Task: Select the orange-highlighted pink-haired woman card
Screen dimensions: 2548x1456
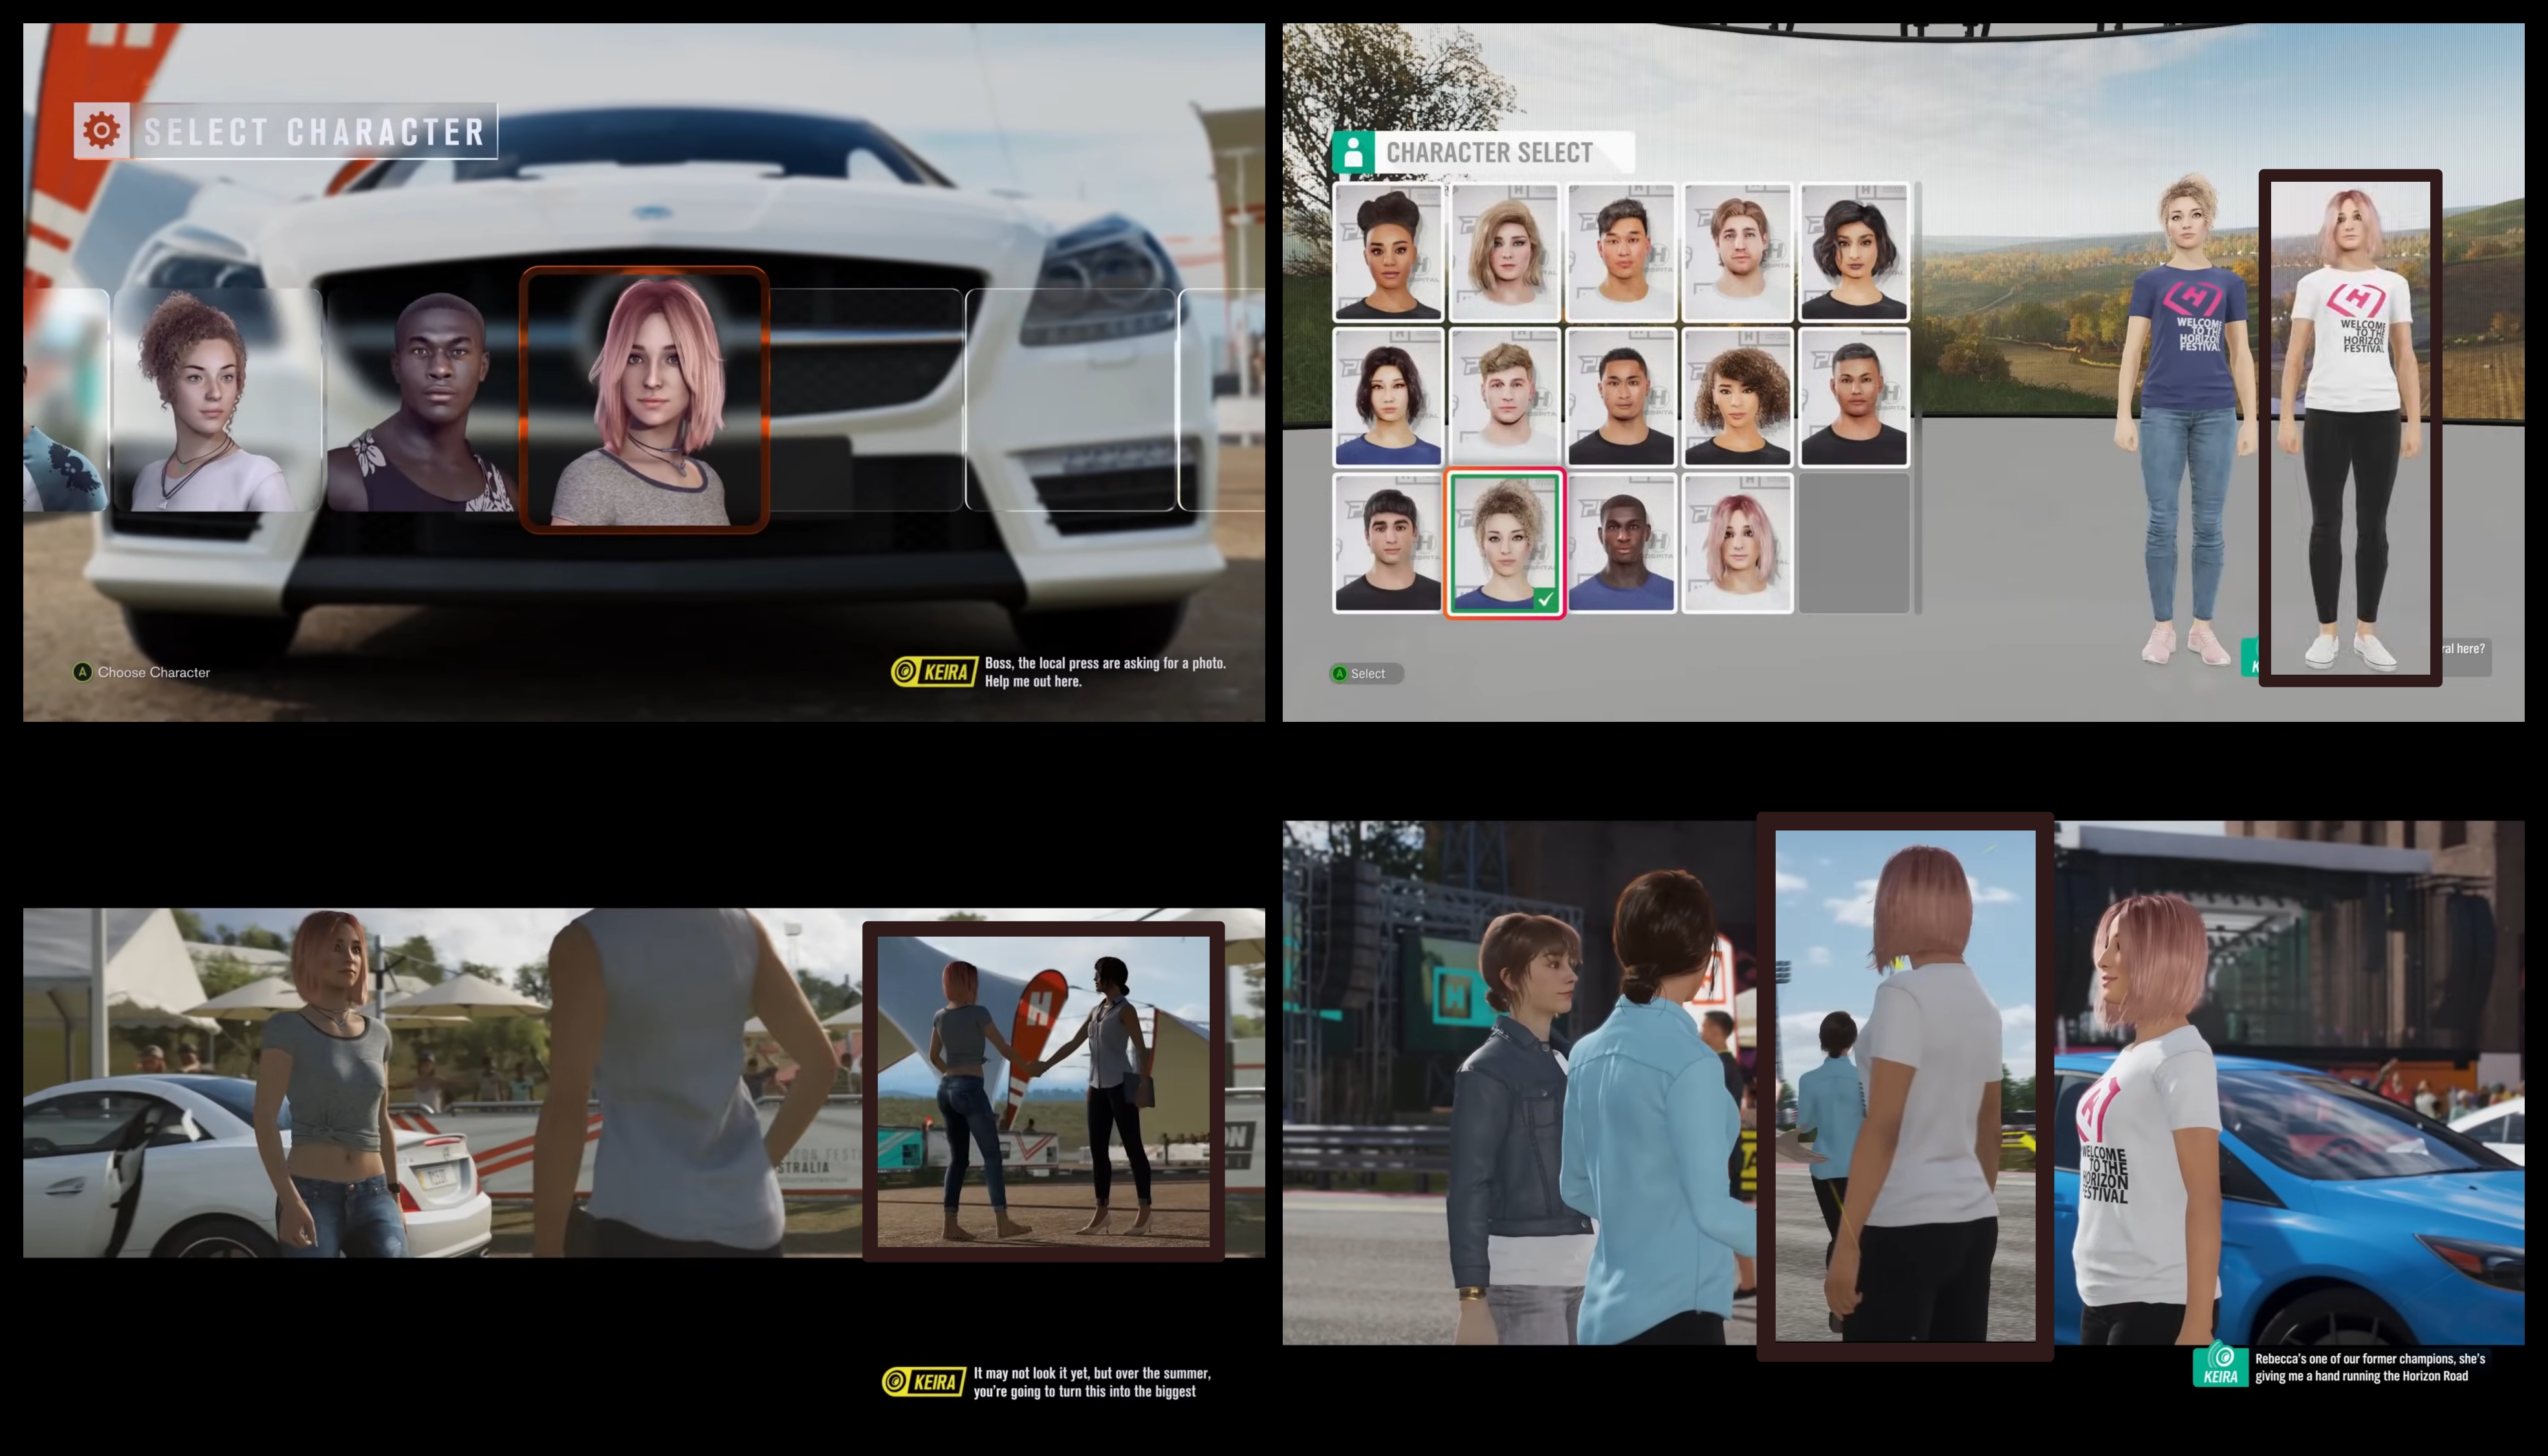Action: pos(645,399)
